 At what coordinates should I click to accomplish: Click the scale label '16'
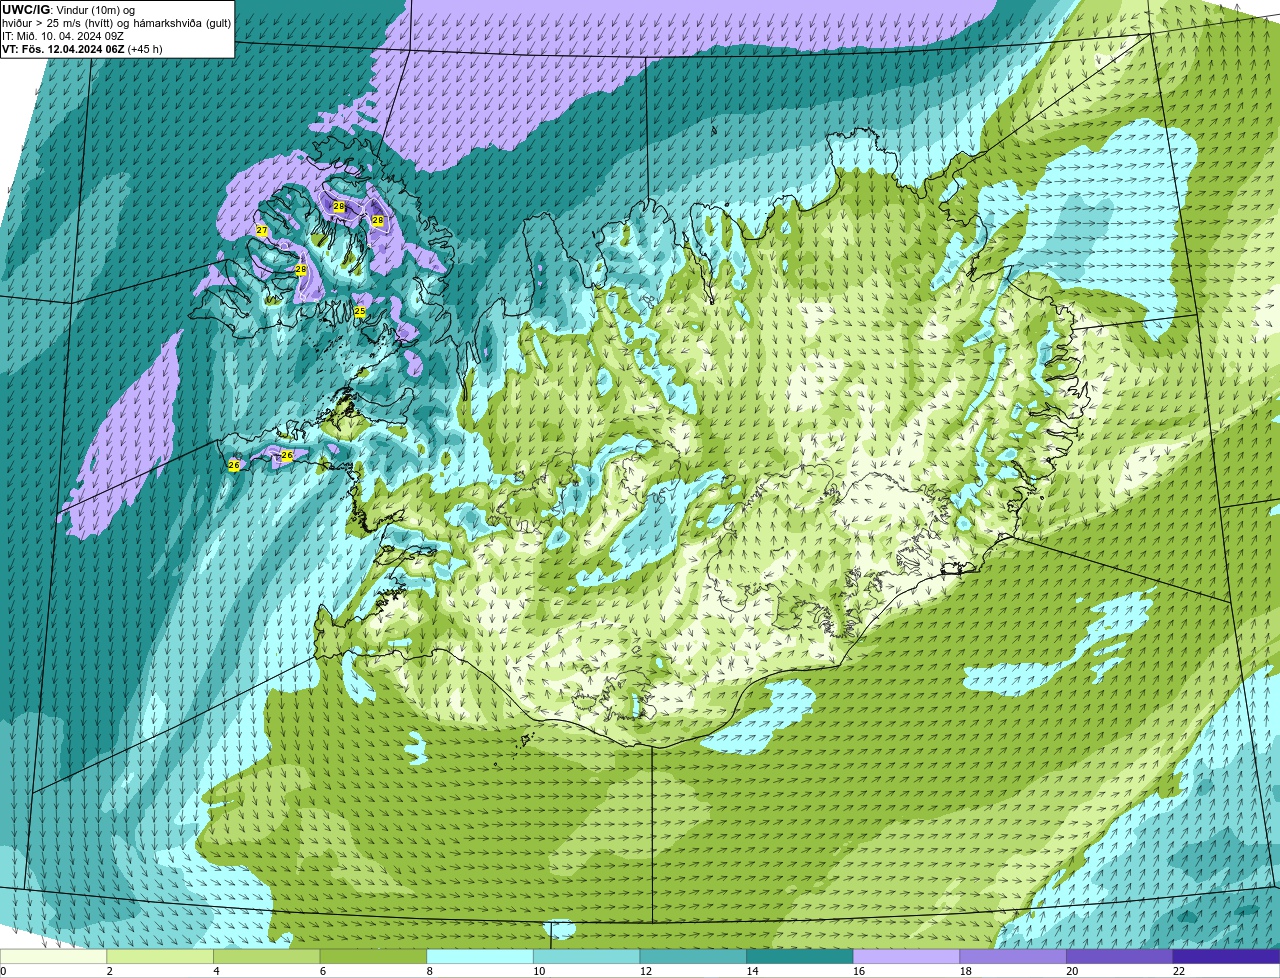pos(859,970)
